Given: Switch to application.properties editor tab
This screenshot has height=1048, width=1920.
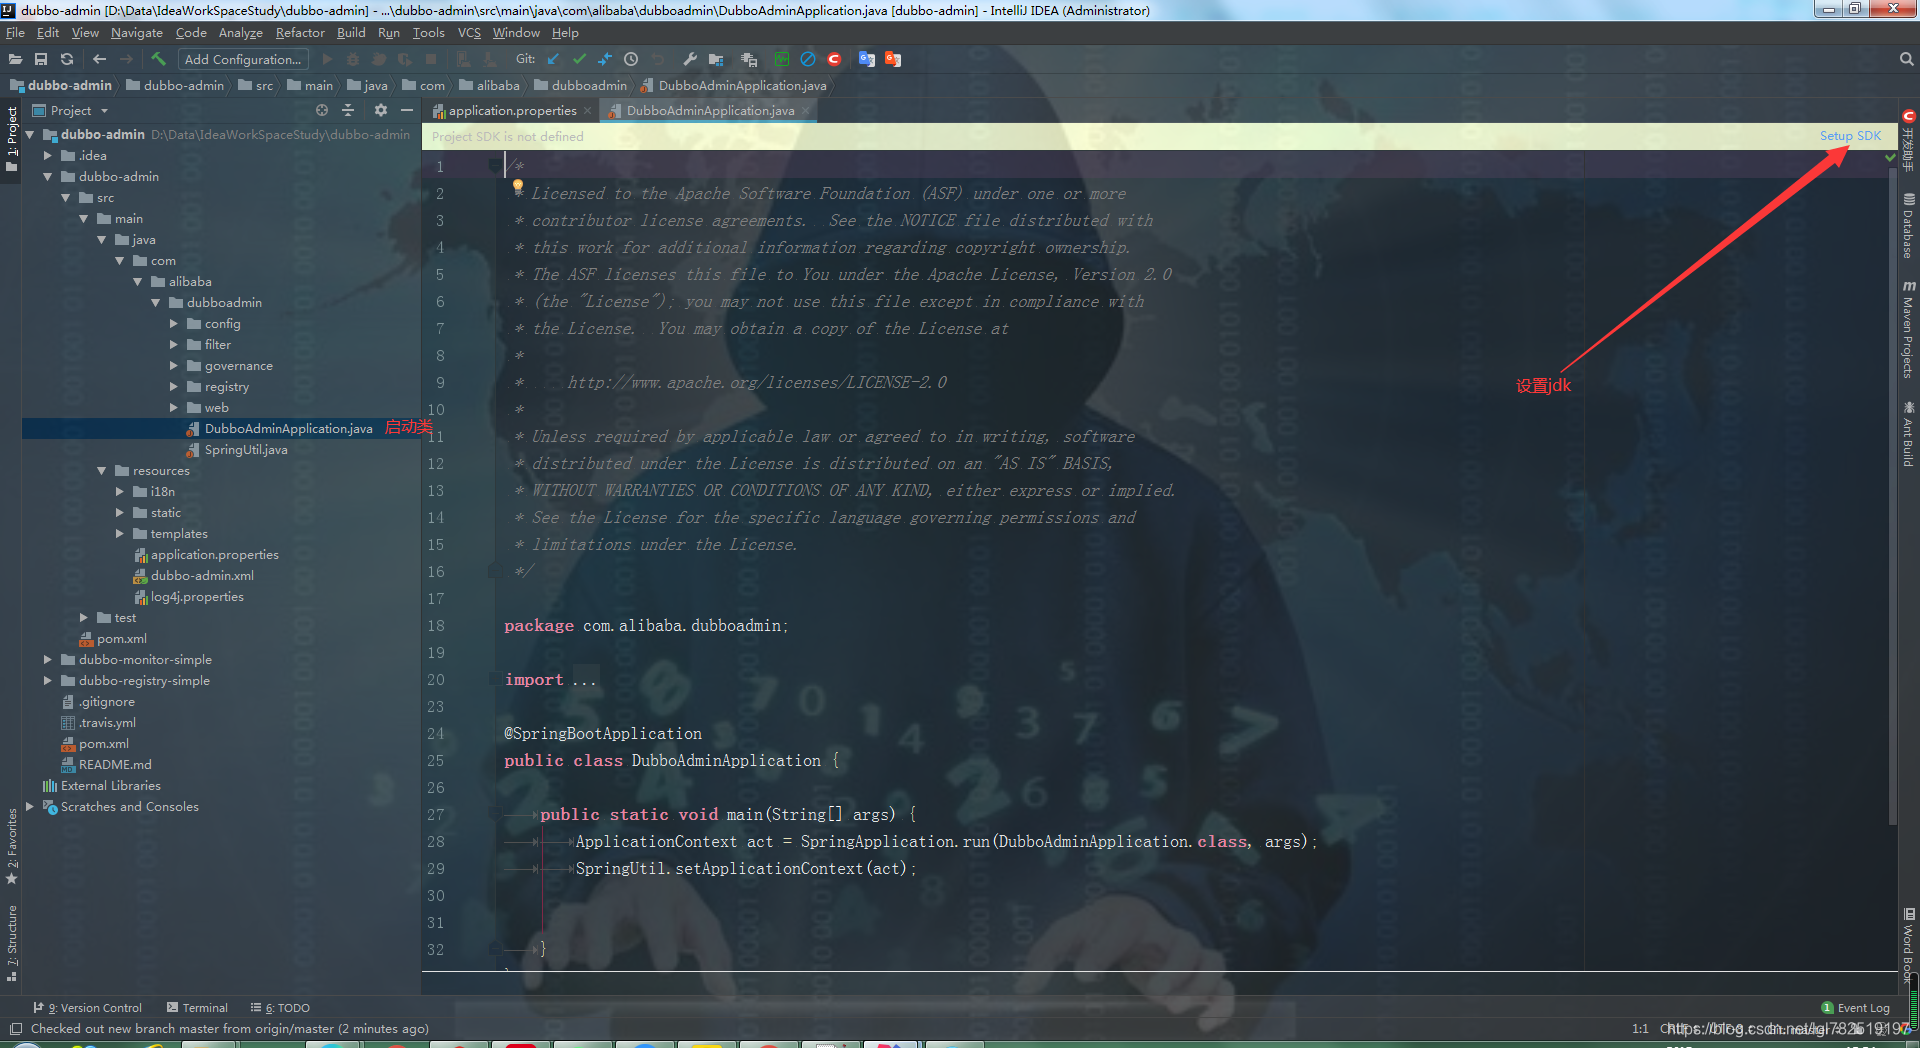Looking at the screenshot, I should tap(511, 110).
